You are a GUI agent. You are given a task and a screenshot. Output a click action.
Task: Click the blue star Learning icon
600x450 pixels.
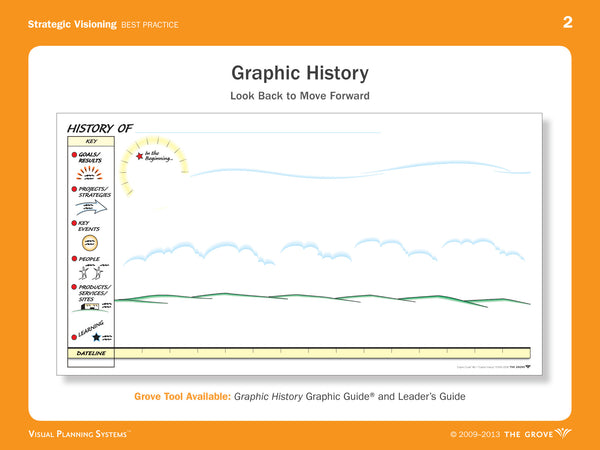click(96, 337)
